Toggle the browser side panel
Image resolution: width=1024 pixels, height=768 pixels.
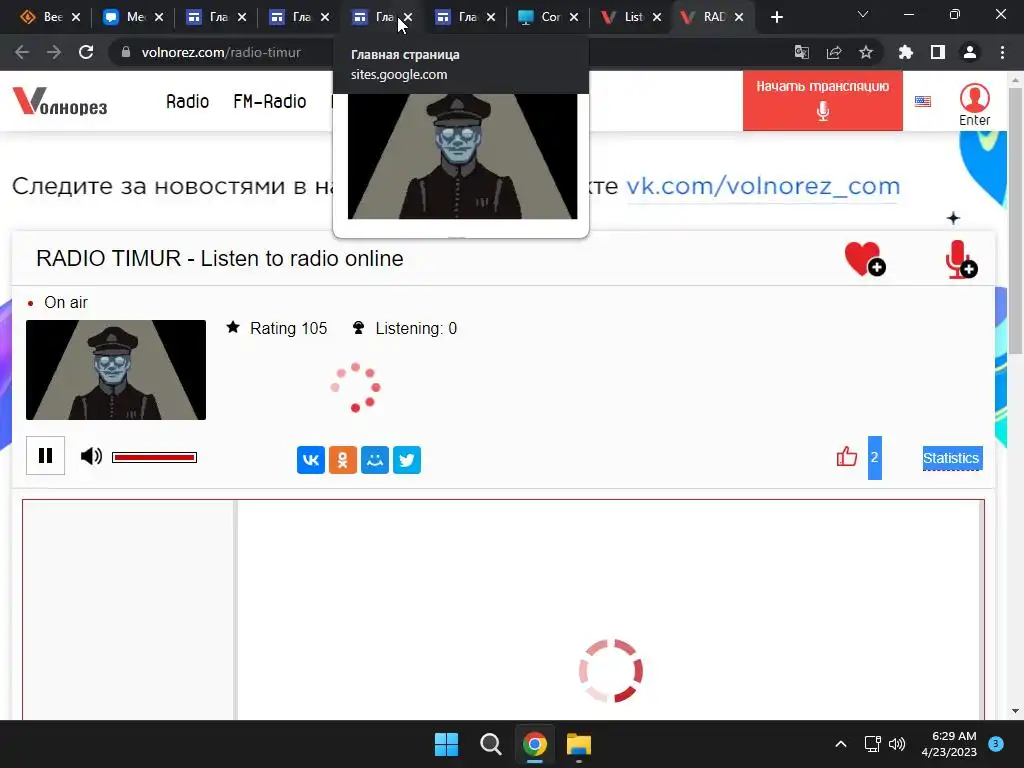coord(938,52)
